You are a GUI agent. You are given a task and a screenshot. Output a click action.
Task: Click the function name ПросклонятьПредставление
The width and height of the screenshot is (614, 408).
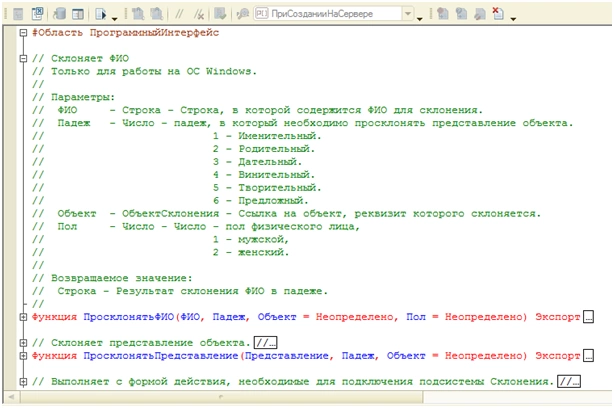[161, 356]
